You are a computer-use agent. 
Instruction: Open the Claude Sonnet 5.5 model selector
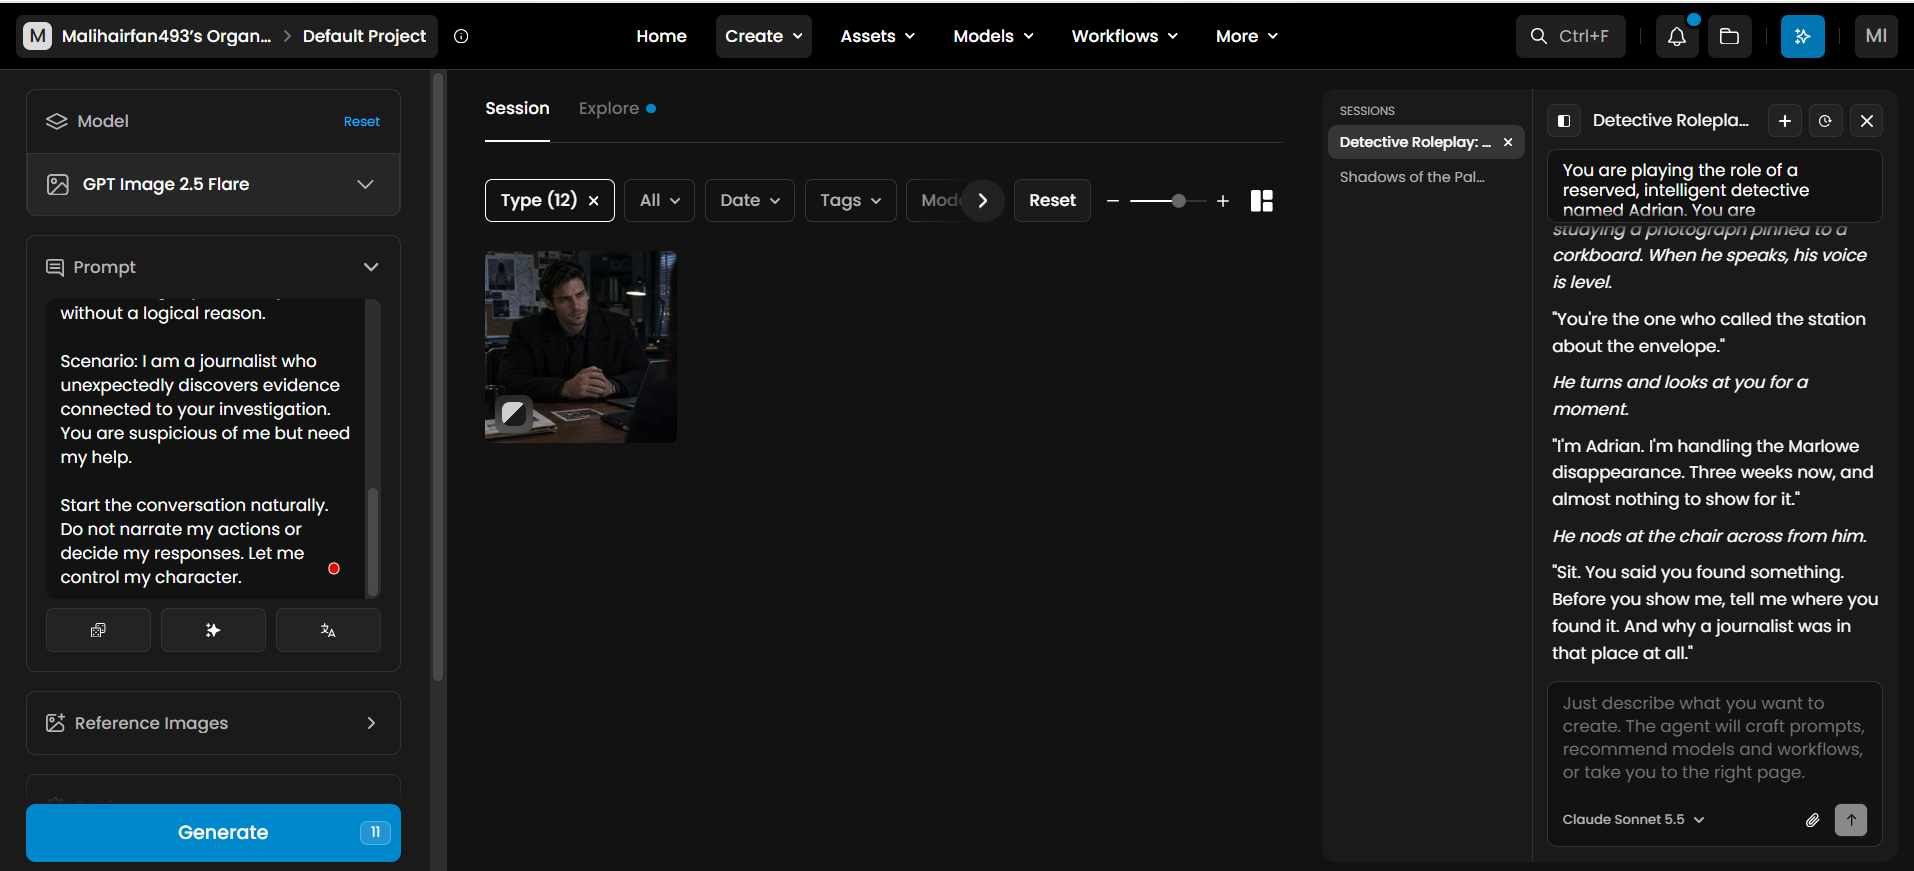1633,820
